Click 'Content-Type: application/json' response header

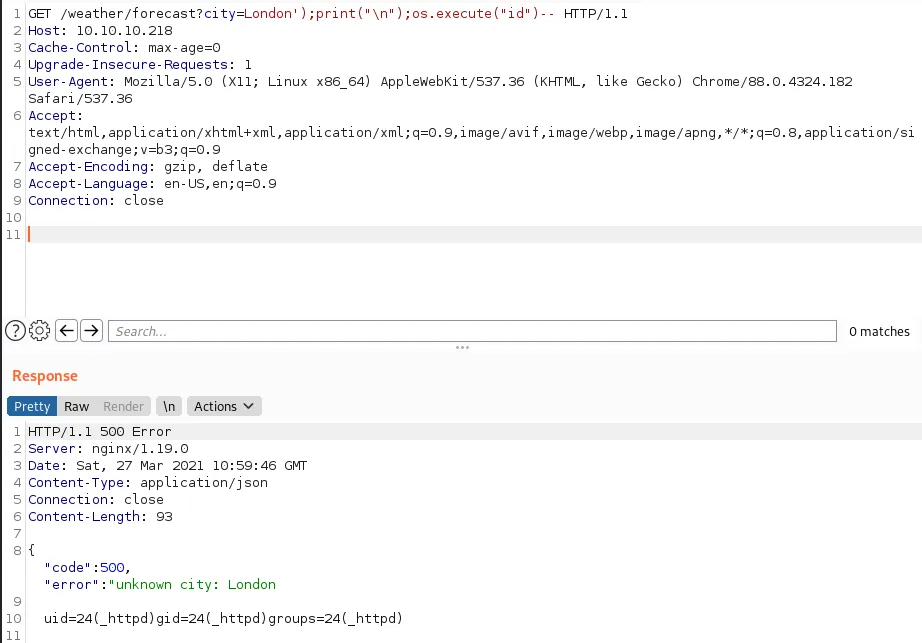tap(148, 483)
